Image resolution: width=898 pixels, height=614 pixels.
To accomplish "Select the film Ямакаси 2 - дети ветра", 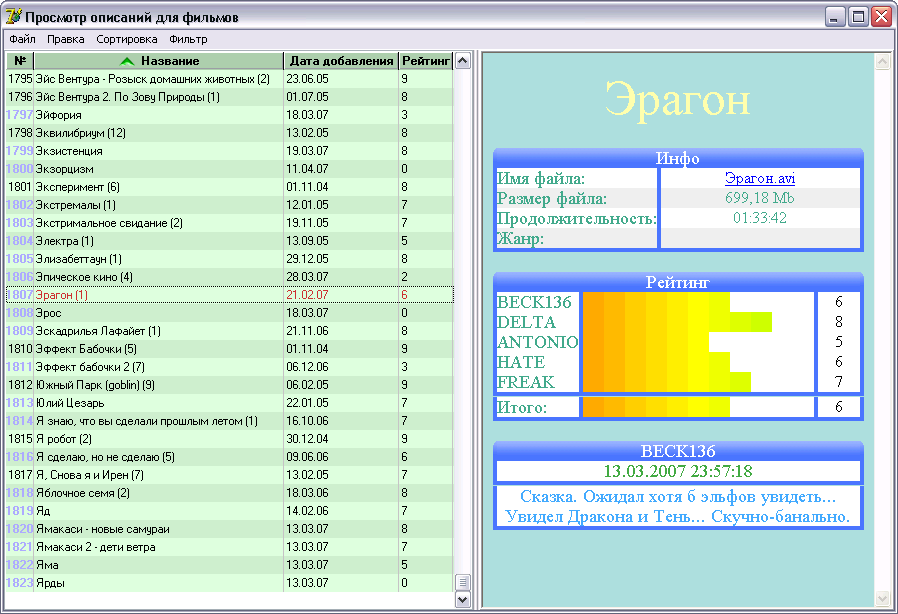I will pyautogui.click(x=230, y=547).
